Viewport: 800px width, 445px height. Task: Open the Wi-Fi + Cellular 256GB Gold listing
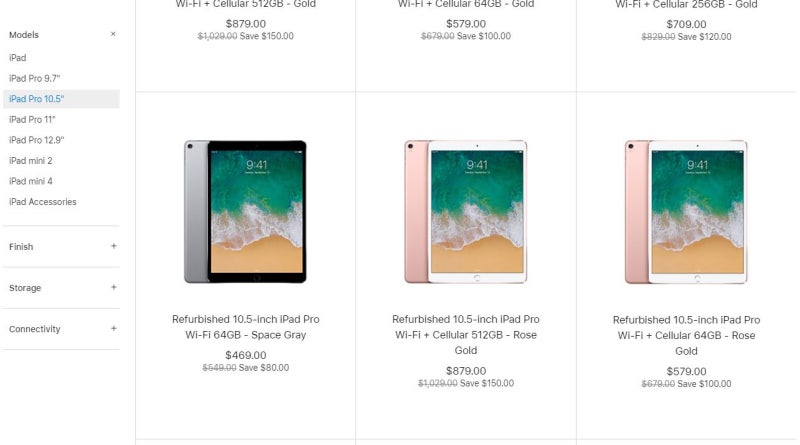(x=686, y=5)
